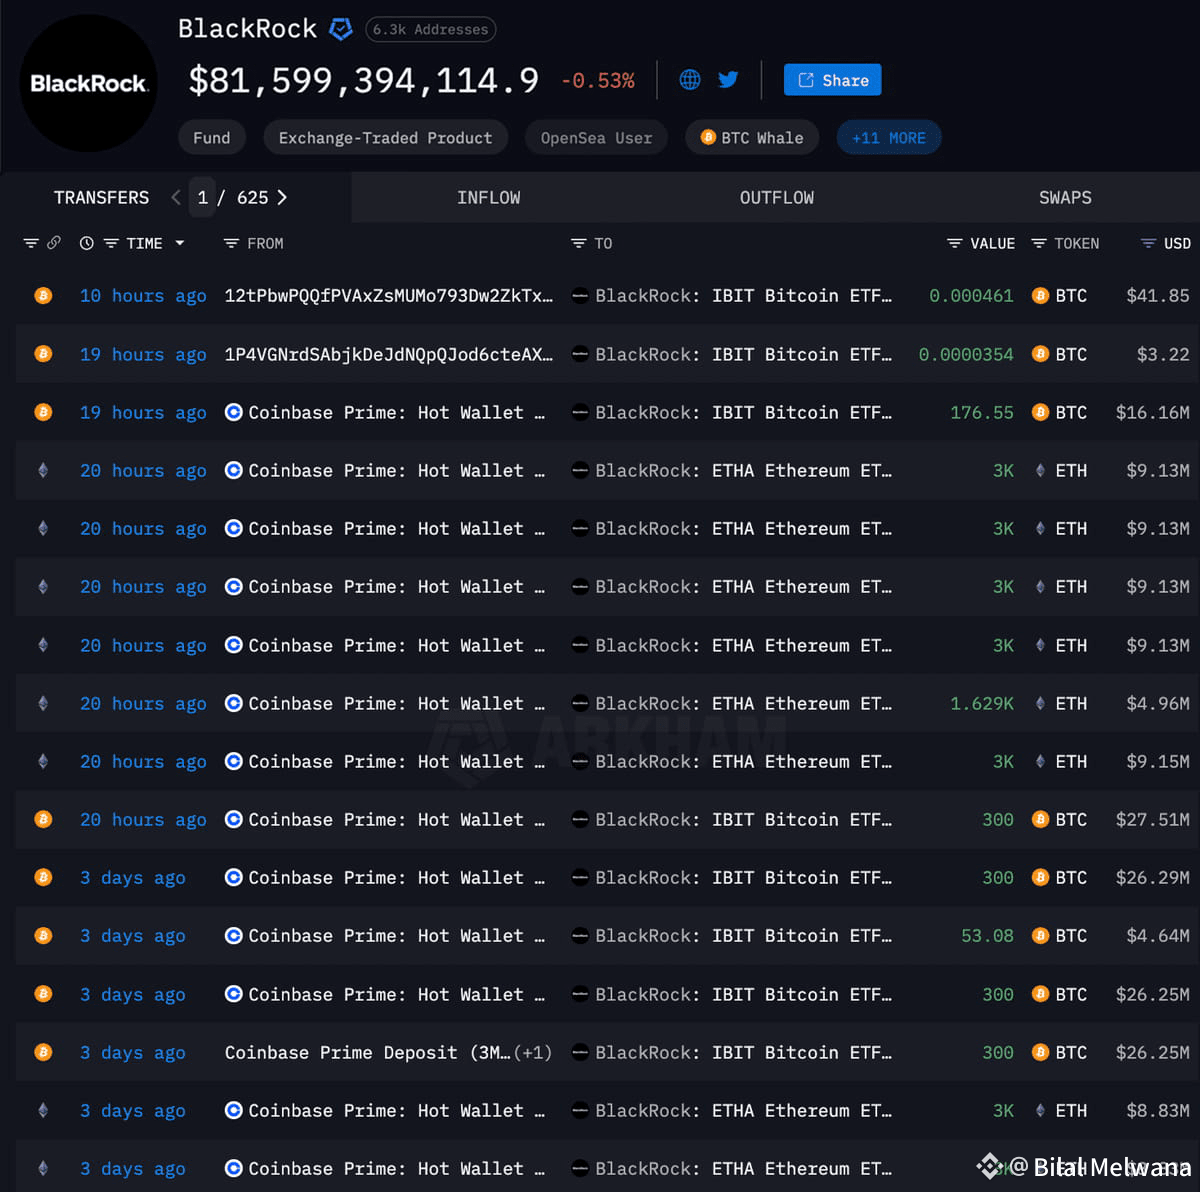Expand the +11 MORE tags
This screenshot has height=1192, width=1200.
point(888,138)
